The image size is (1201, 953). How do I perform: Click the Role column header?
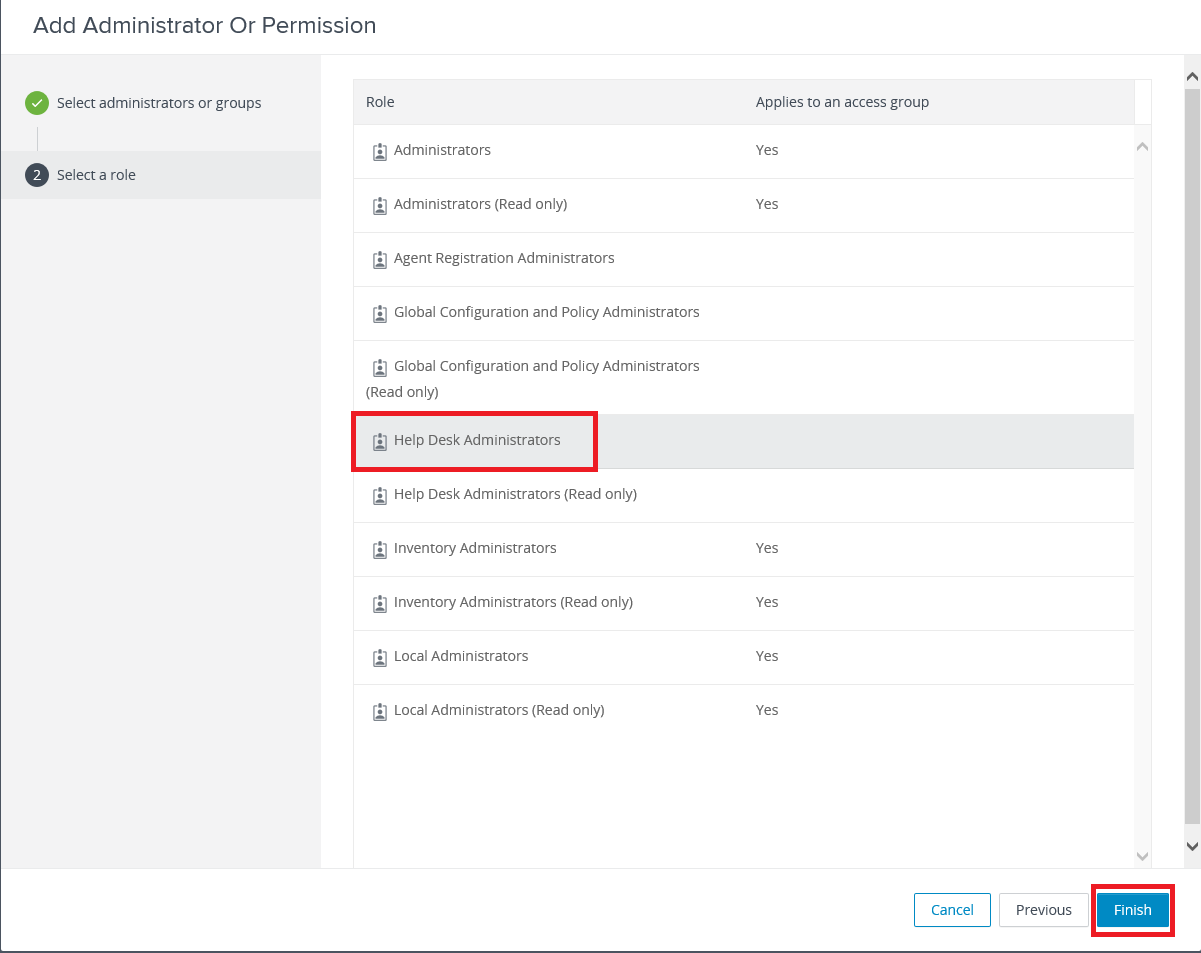(380, 102)
